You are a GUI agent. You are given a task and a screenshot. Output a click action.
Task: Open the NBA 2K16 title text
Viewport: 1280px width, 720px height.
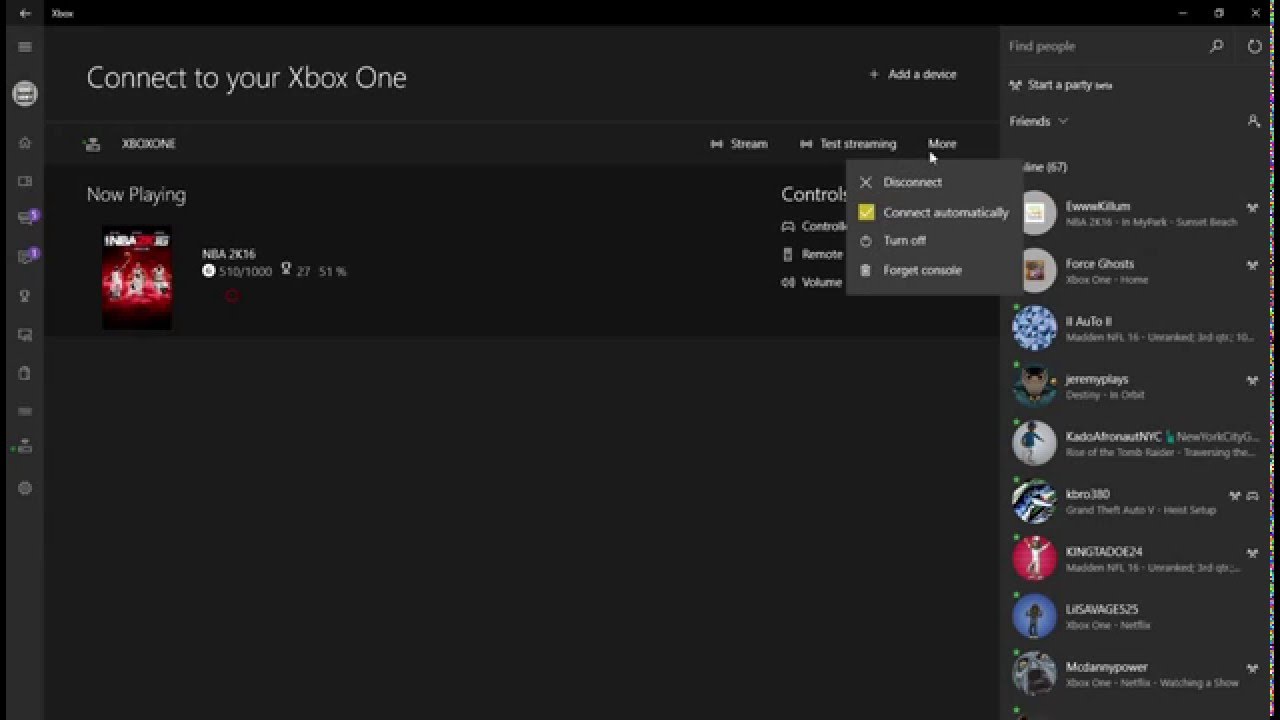click(228, 254)
